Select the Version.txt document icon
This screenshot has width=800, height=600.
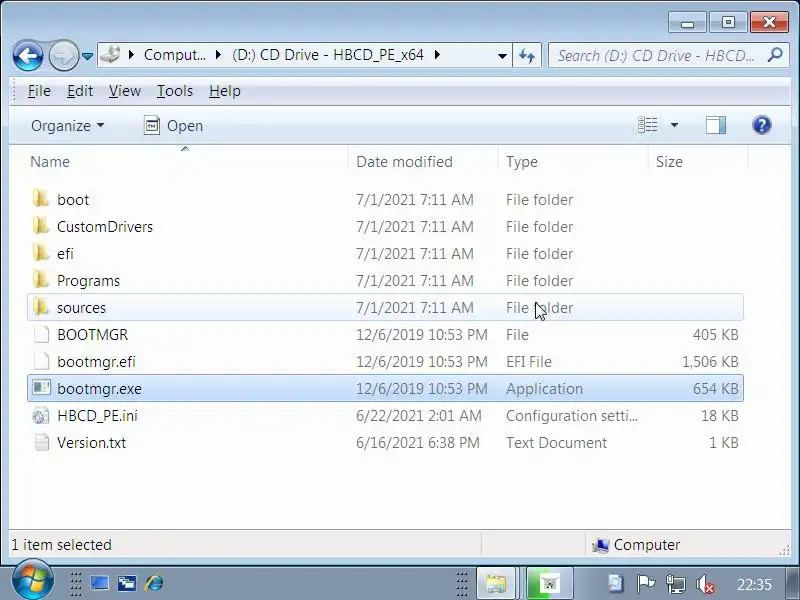pos(41,442)
